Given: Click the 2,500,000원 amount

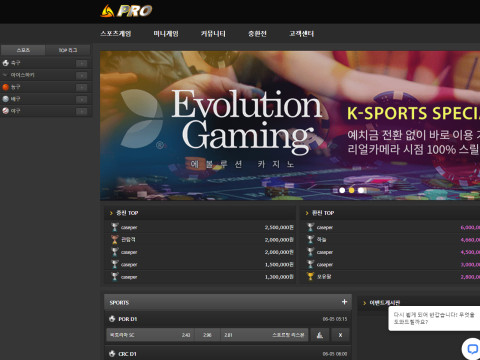Looking at the screenshot, I should (279, 227).
